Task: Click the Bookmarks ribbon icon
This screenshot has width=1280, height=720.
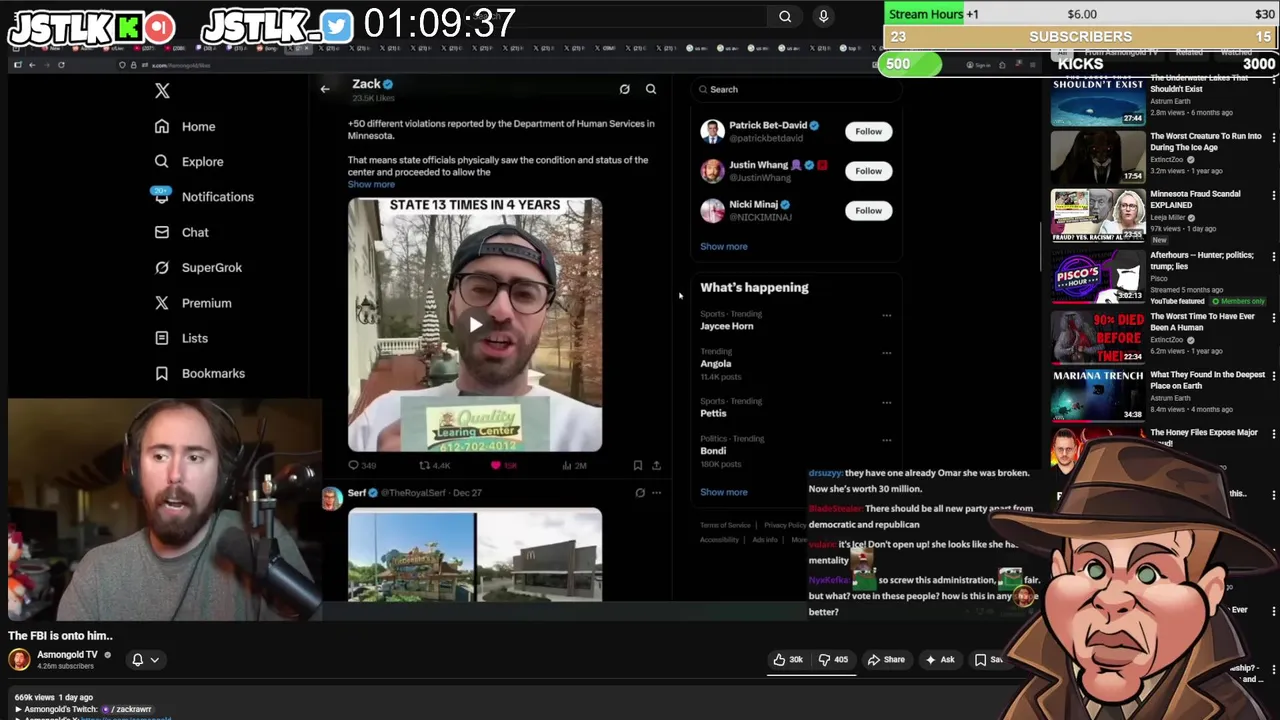Action: tap(162, 373)
